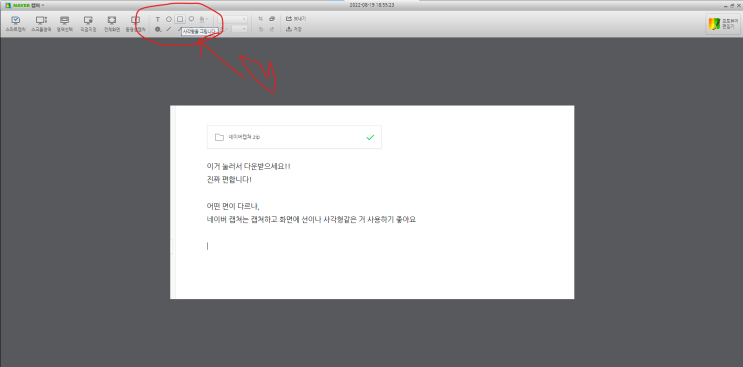The image size is (743, 367).
Task: Click the 보내기 send button
Action: coord(296,19)
